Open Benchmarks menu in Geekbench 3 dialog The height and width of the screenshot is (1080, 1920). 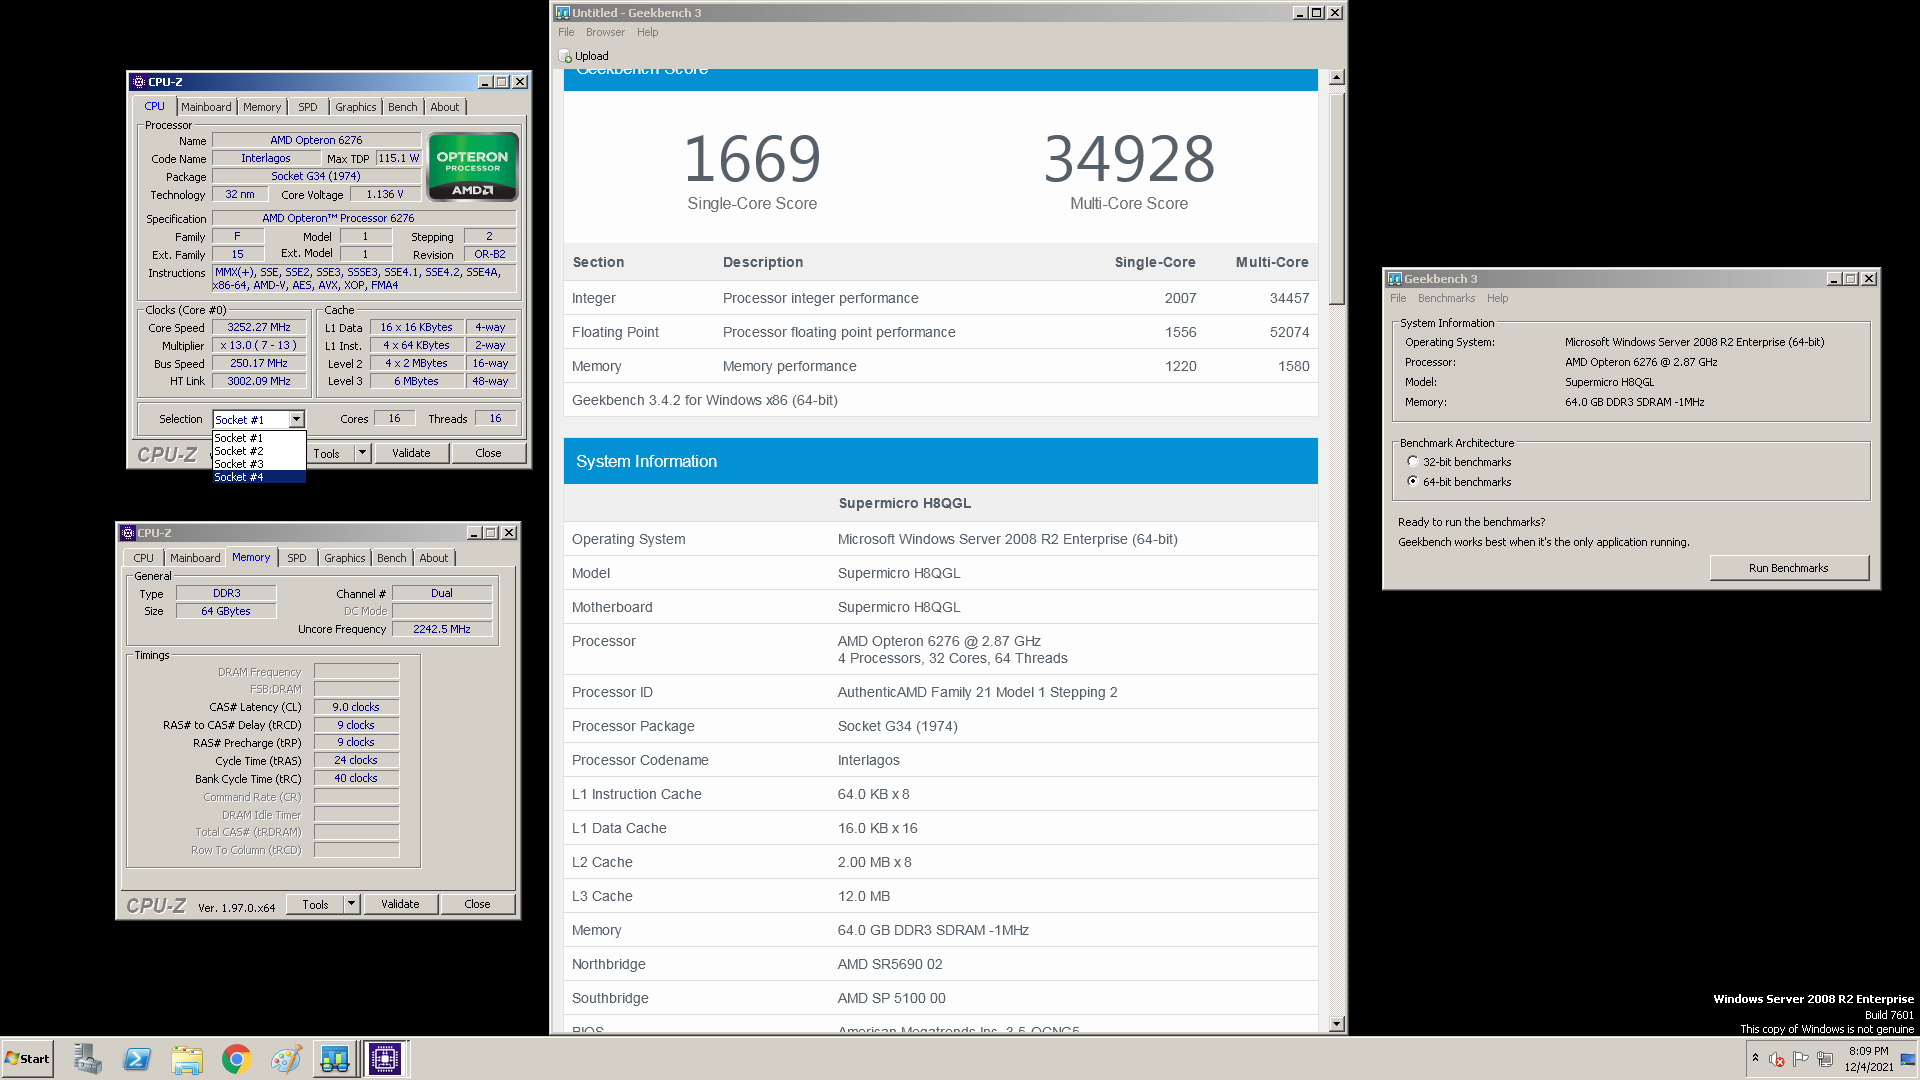coord(1446,298)
